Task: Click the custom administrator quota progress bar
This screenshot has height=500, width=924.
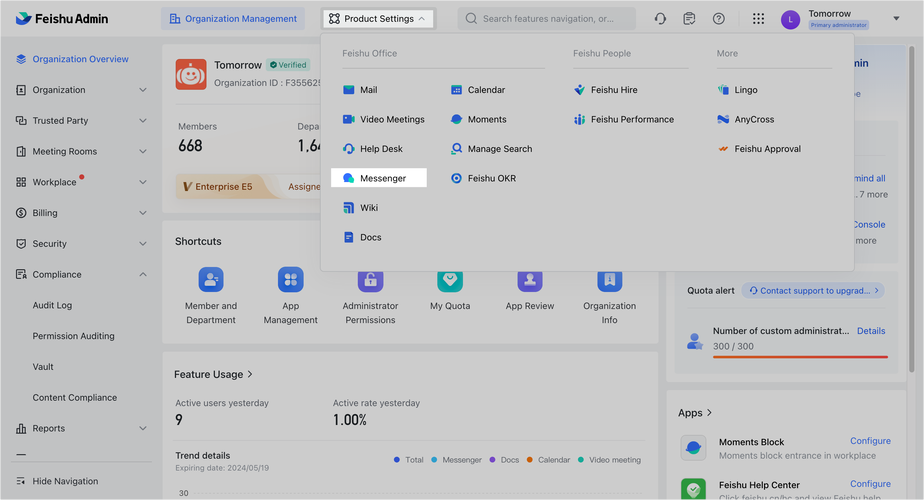Action: point(800,357)
